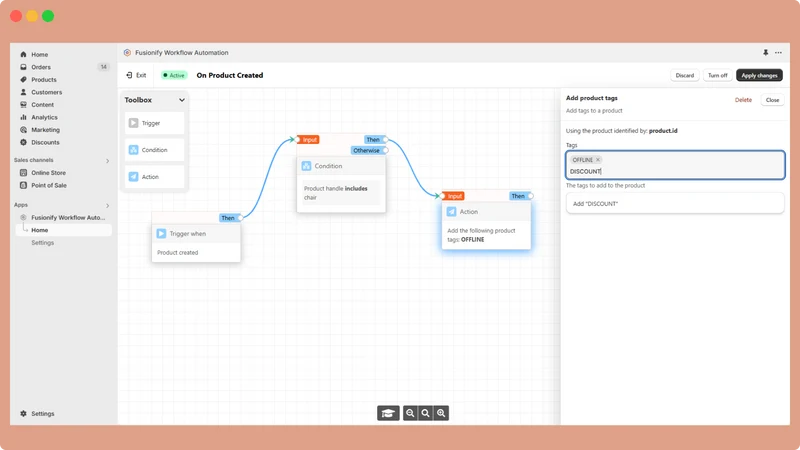Screen dimensions: 800x450
Task: Click the Active status badge
Action: click(x=174, y=75)
